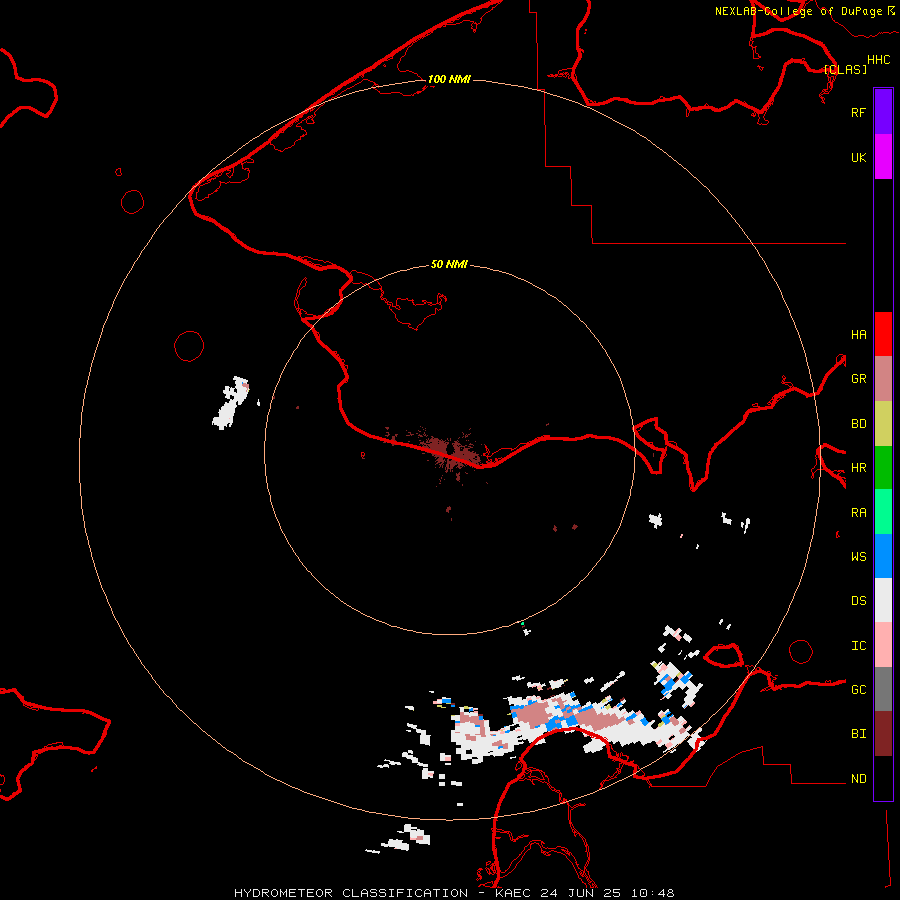Click the [CLAS] label
The height and width of the screenshot is (900, 900).
pyautogui.click(x=845, y=69)
